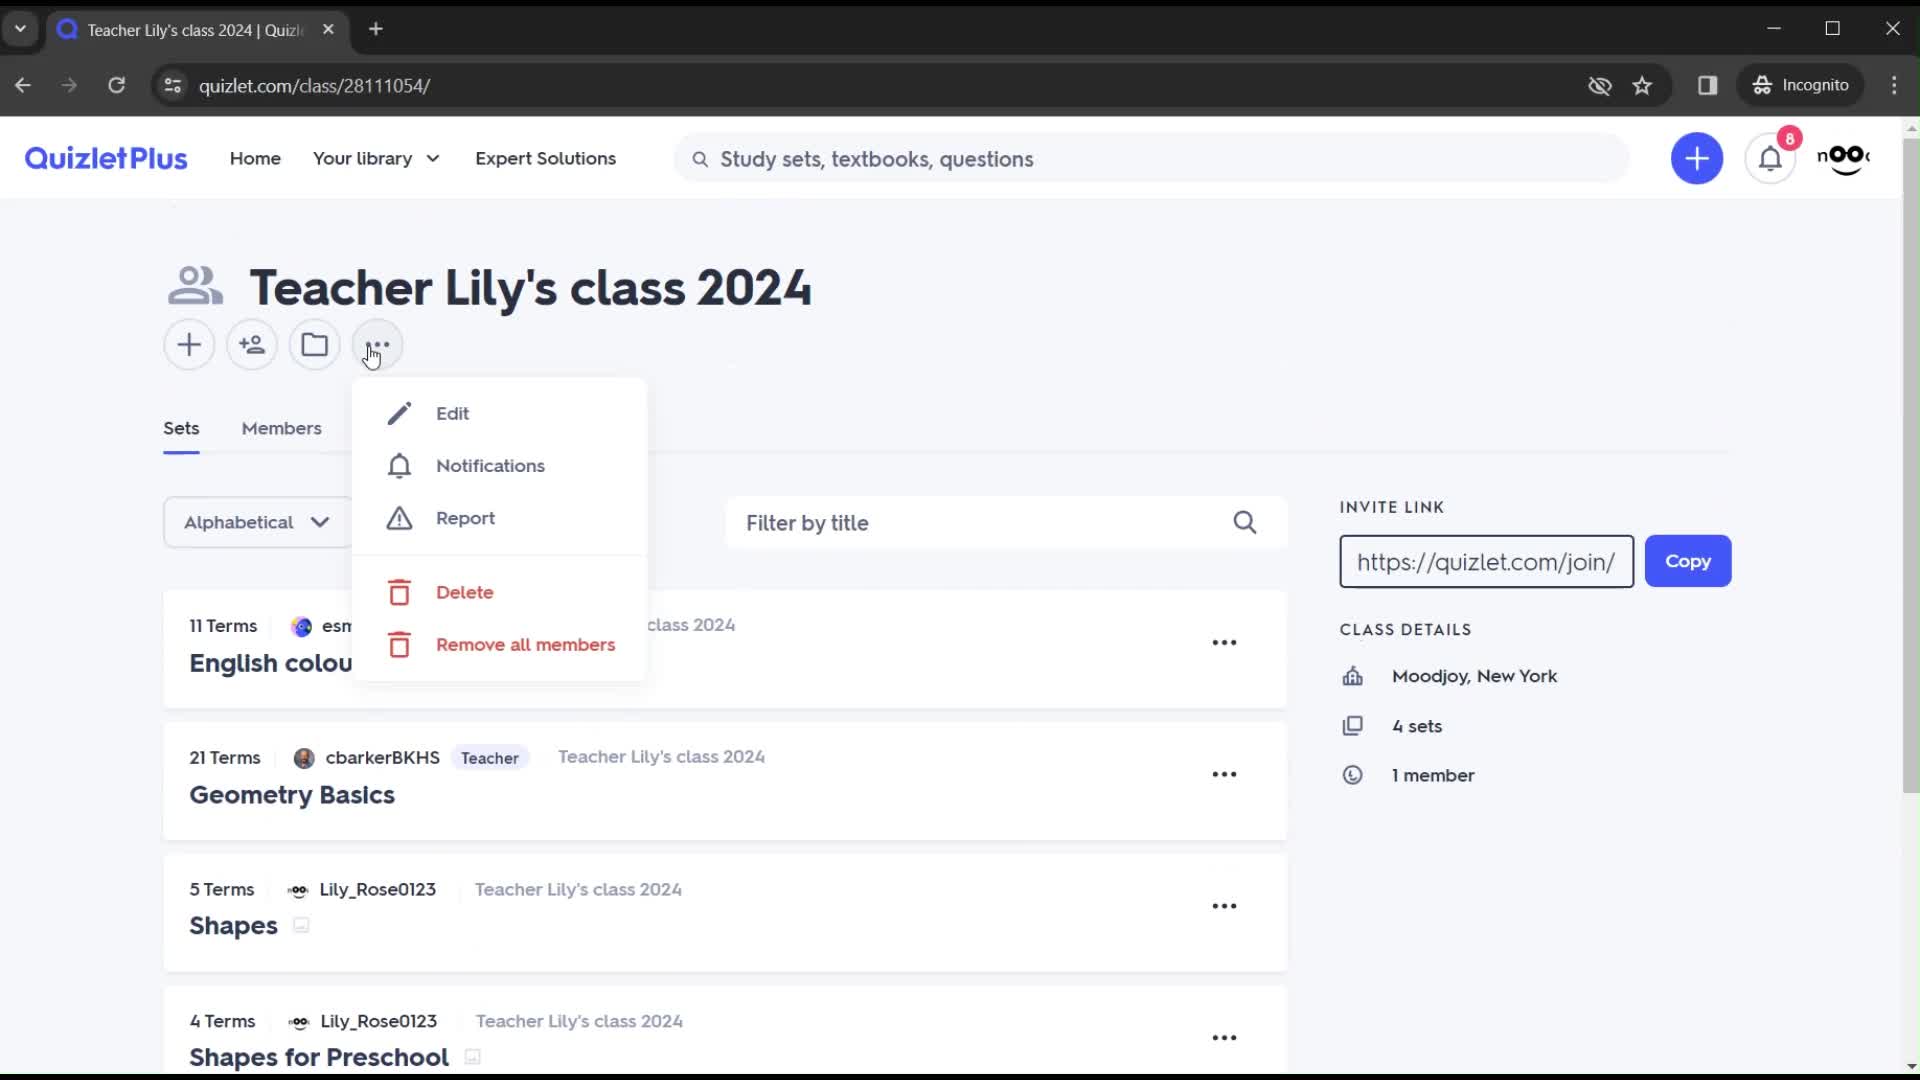Click the add member icon

[x=251, y=345]
